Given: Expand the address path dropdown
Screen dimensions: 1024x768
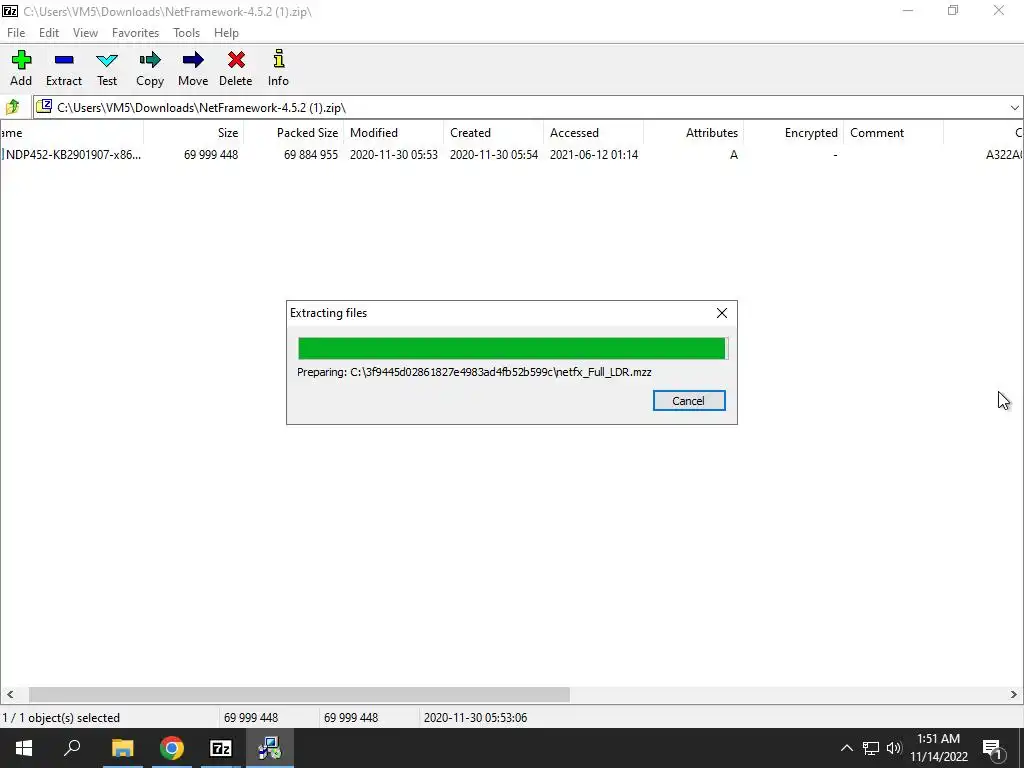Looking at the screenshot, I should tap(1014, 108).
